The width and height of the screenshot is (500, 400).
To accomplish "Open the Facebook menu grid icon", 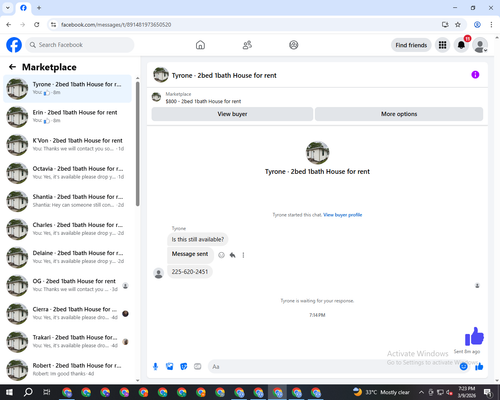I will point(442,45).
